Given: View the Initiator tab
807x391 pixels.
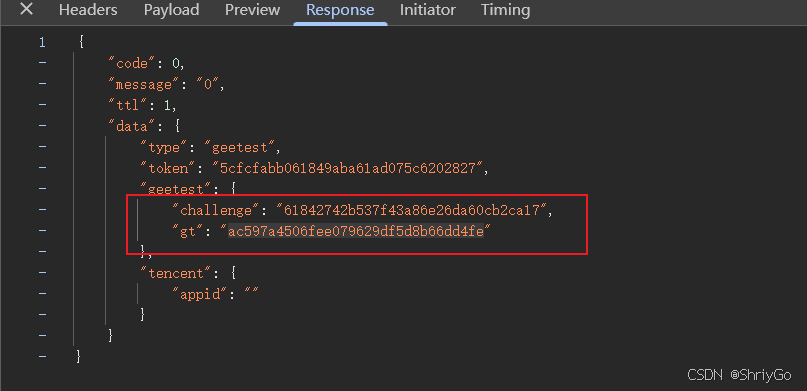Looking at the screenshot, I should (x=428, y=10).
